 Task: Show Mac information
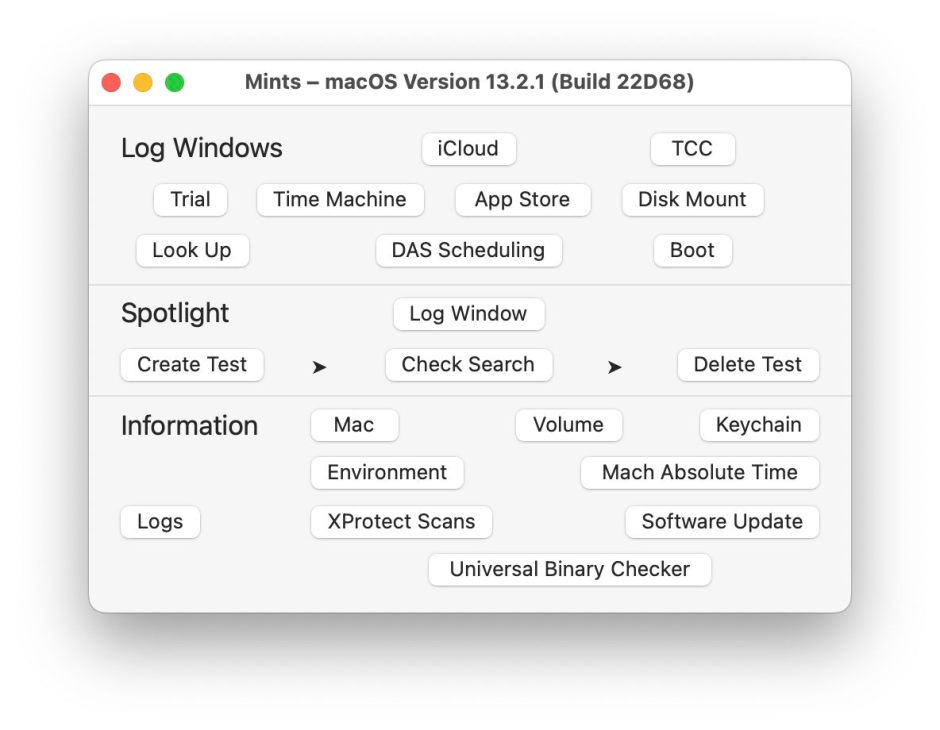(354, 424)
